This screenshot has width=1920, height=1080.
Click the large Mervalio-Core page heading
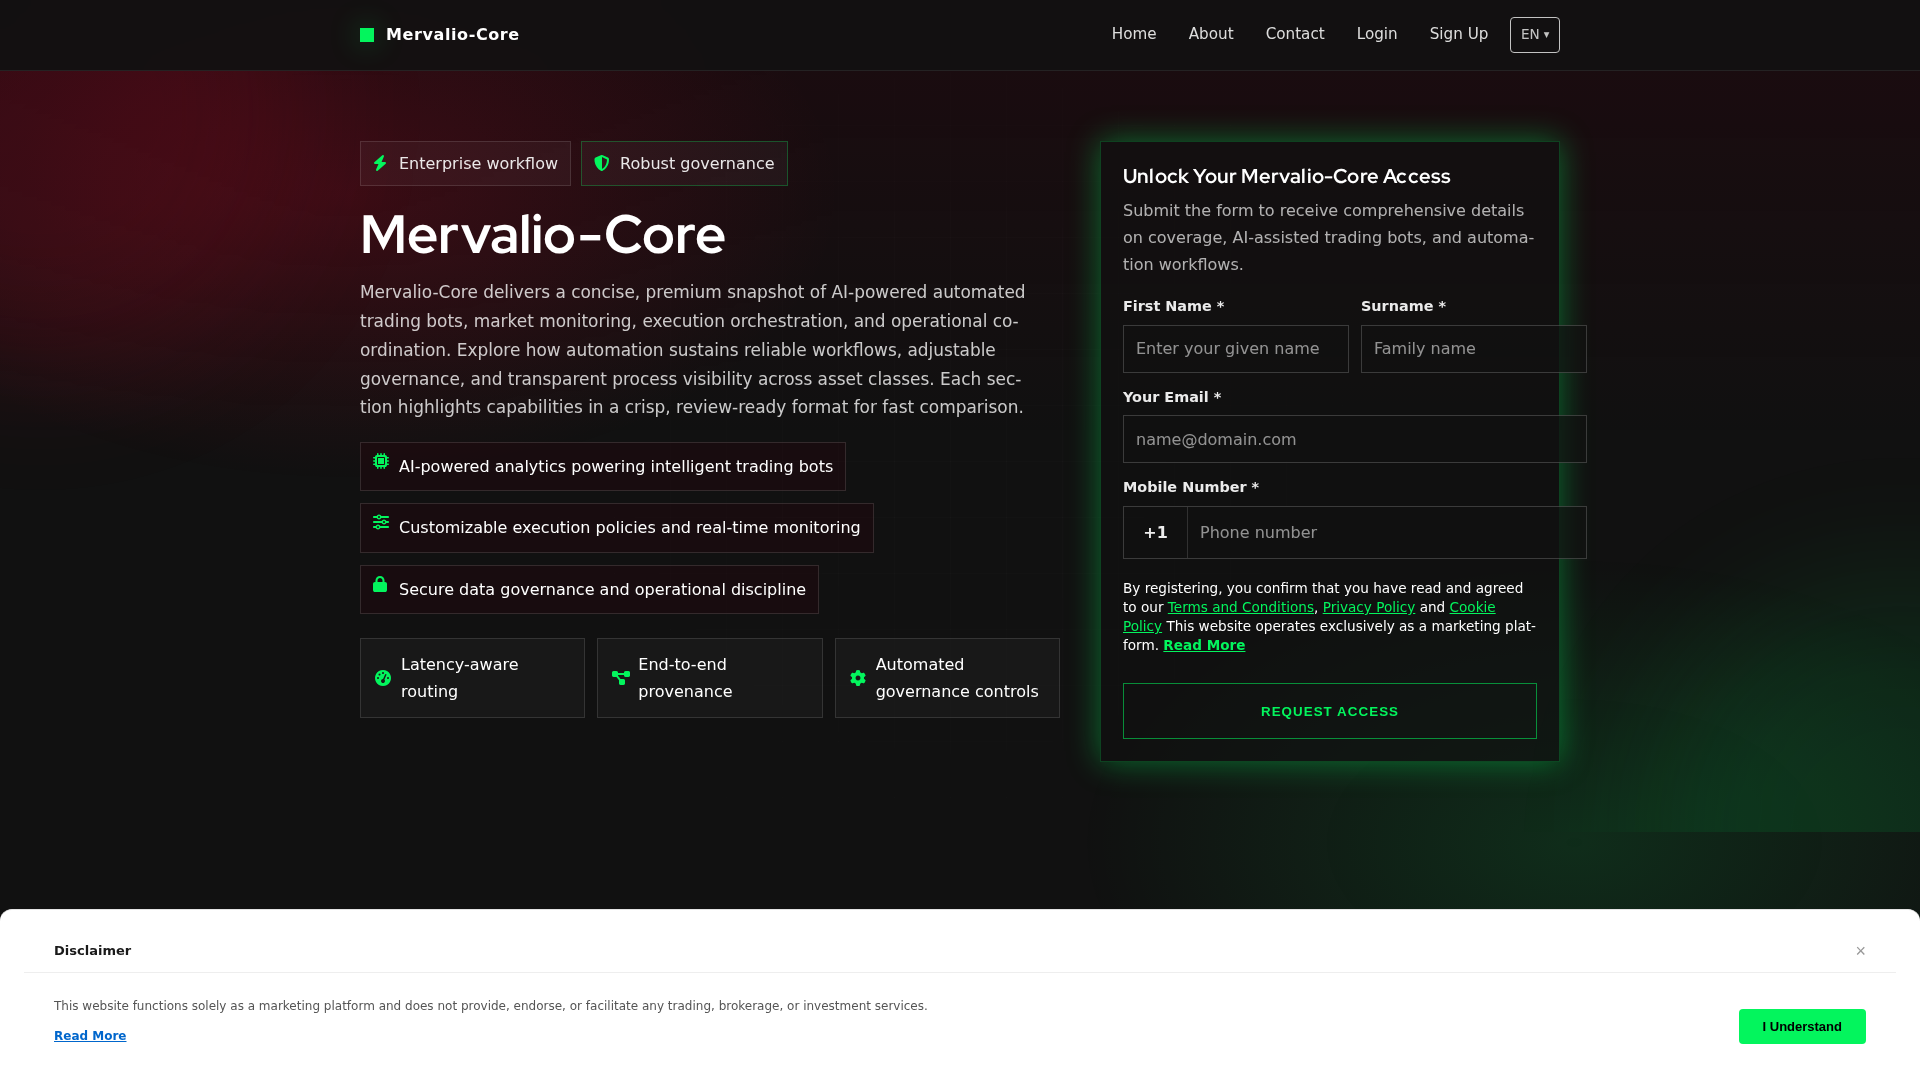point(542,235)
